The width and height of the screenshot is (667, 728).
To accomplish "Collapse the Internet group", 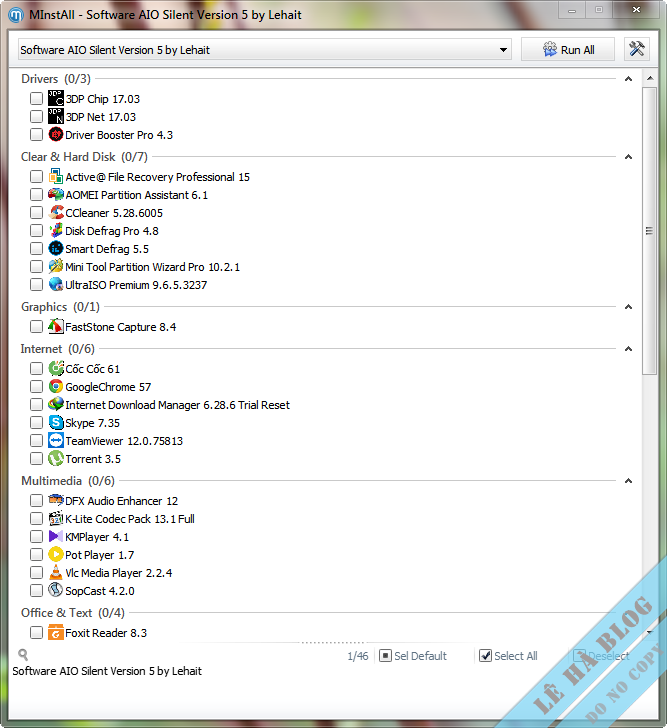I will [628, 349].
